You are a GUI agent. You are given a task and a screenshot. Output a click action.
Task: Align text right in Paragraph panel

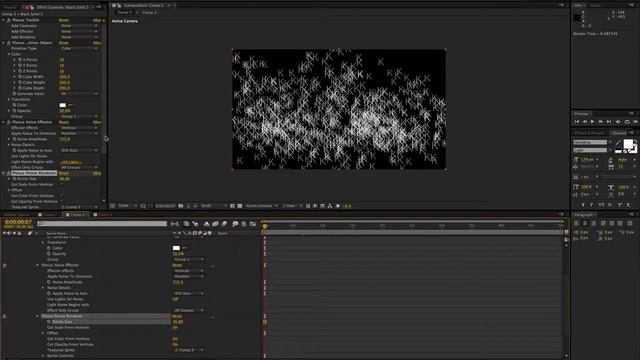[594, 223]
